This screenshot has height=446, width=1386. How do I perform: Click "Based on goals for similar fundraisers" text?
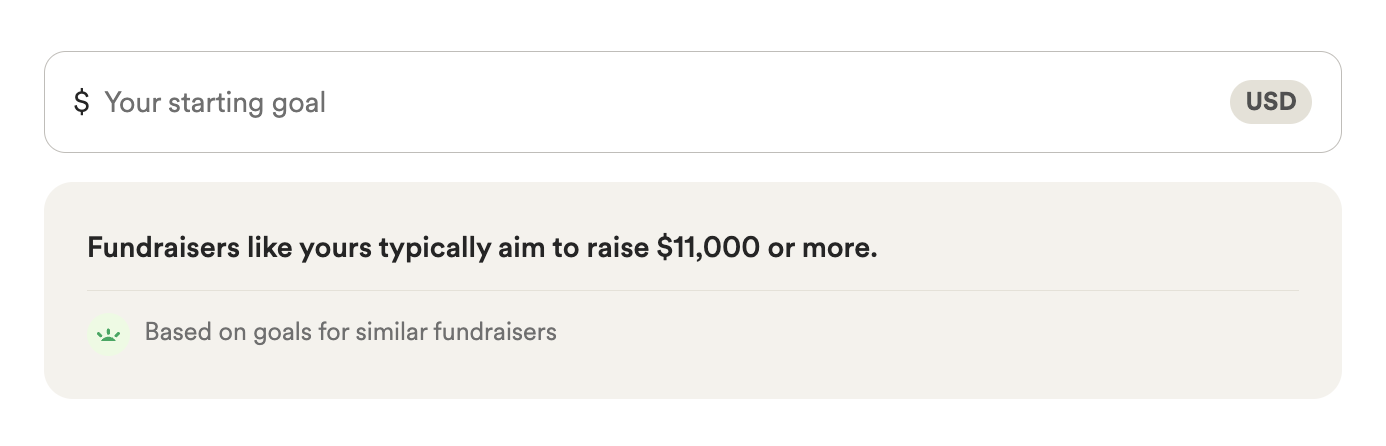(350, 332)
